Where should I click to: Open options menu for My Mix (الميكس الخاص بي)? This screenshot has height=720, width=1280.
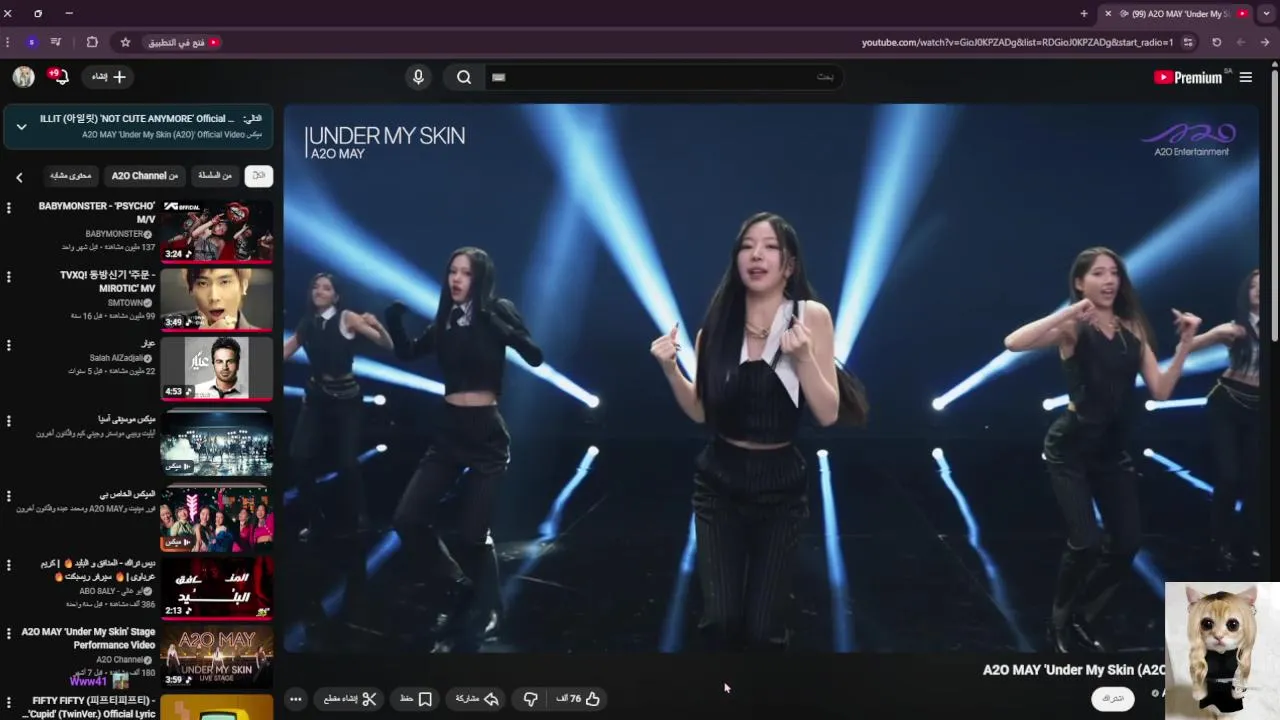click(9, 496)
